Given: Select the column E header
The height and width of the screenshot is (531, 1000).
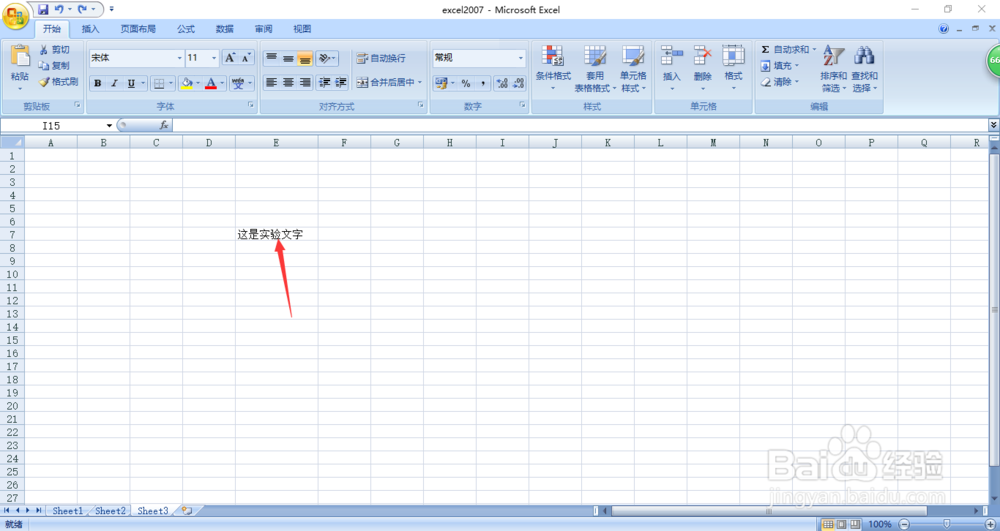Looking at the screenshot, I should click(277, 143).
